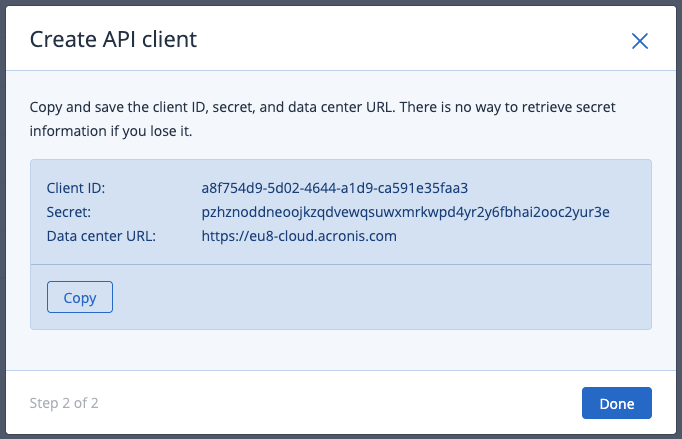This screenshot has width=682, height=439.
Task: Click the Secret string starting with pzhz
Action: tap(405, 212)
